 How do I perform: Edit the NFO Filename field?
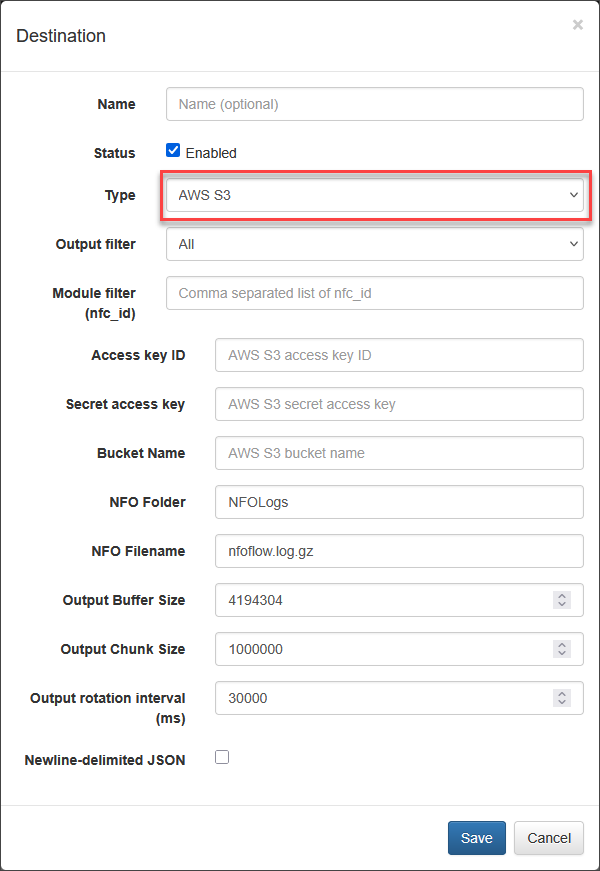(x=399, y=550)
